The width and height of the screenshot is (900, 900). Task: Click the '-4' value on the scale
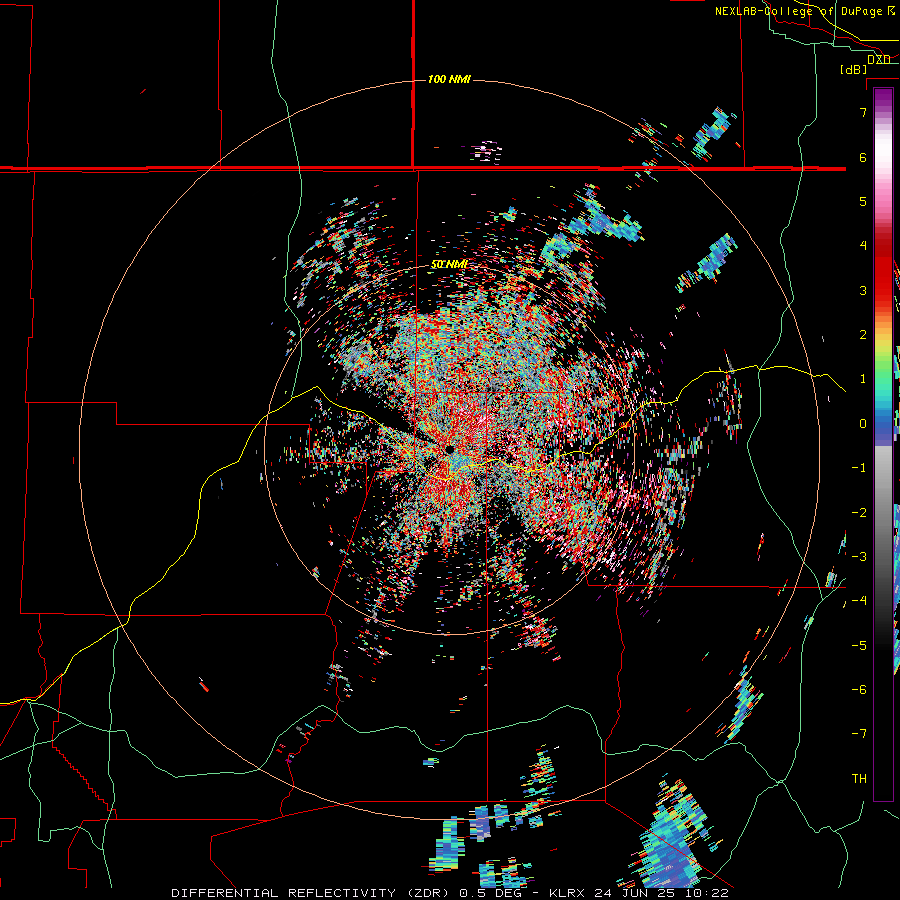(859, 600)
